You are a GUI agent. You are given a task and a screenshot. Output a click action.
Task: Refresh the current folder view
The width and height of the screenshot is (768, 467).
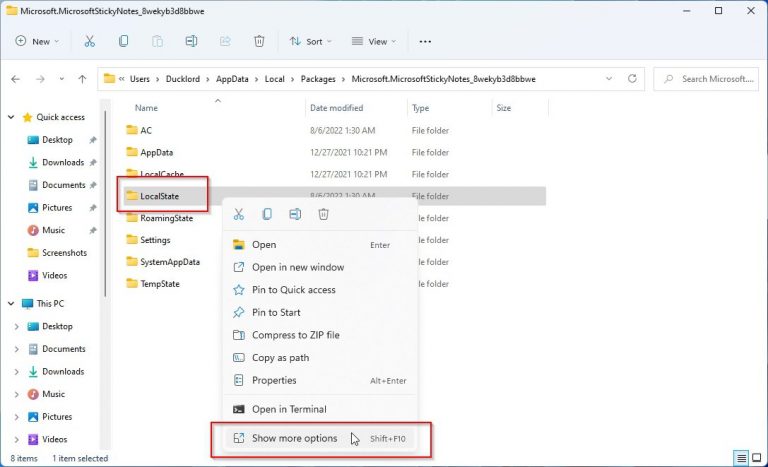click(x=632, y=78)
